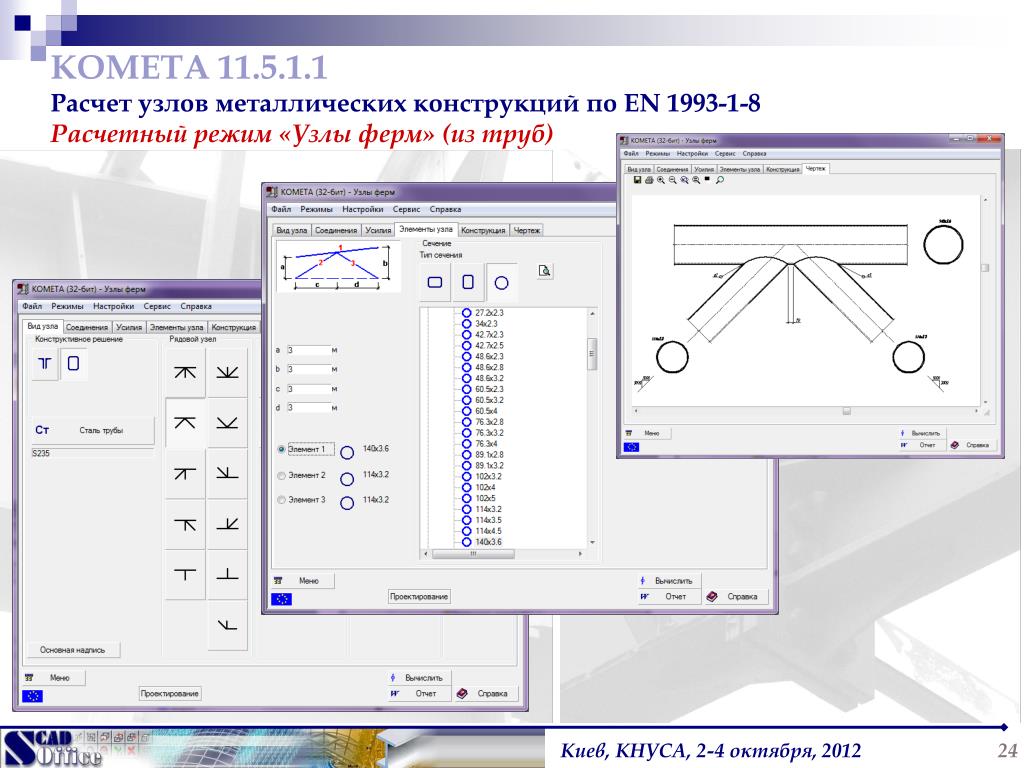This screenshot has height=768, width=1024.
Task: Click the input field for dimension a
Action: pos(308,351)
